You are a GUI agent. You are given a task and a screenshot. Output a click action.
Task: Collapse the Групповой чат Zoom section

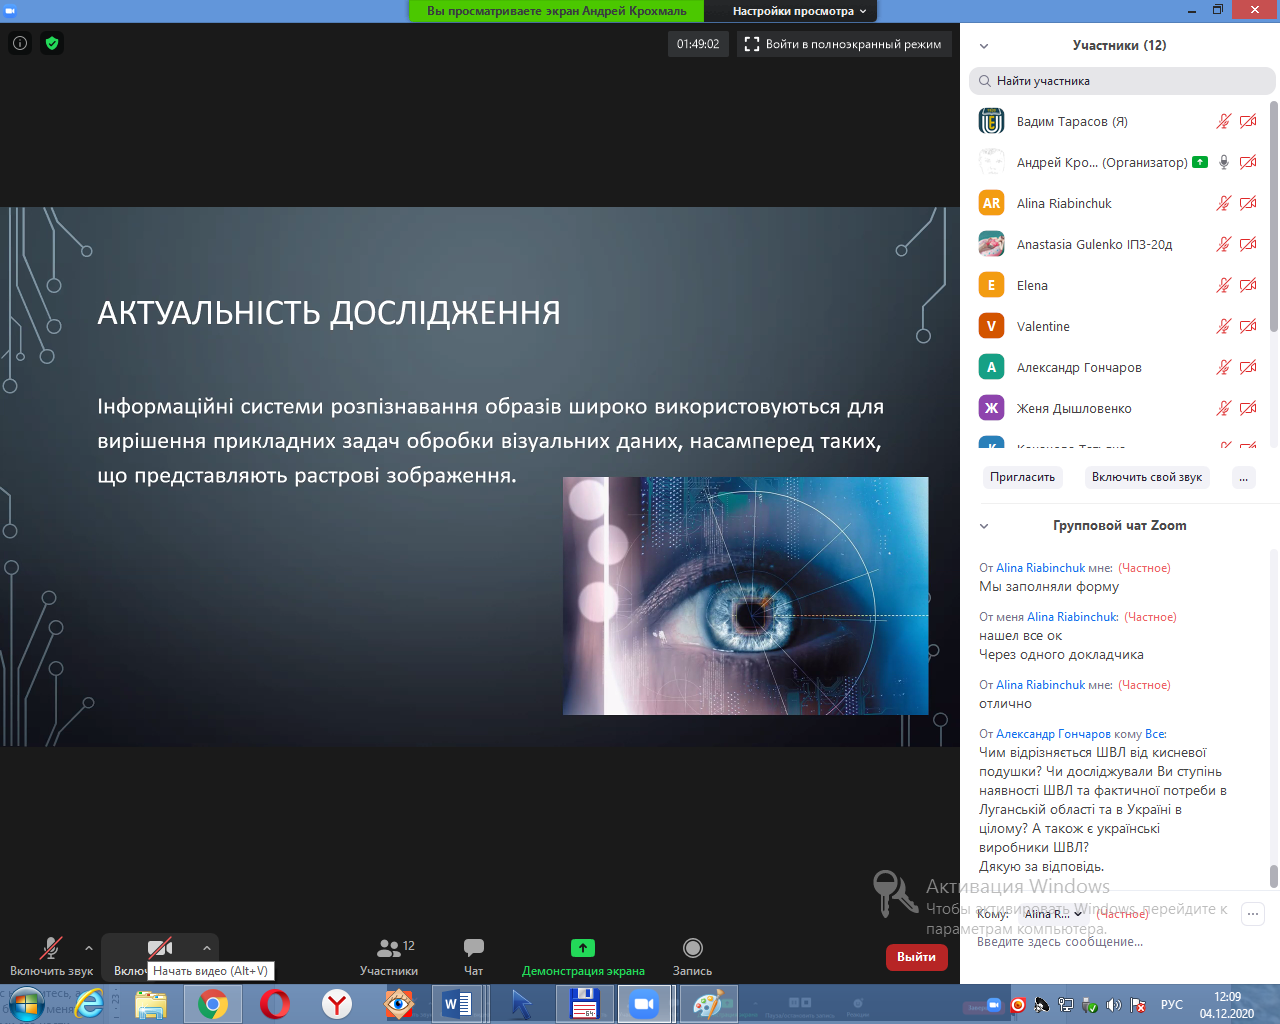point(984,526)
